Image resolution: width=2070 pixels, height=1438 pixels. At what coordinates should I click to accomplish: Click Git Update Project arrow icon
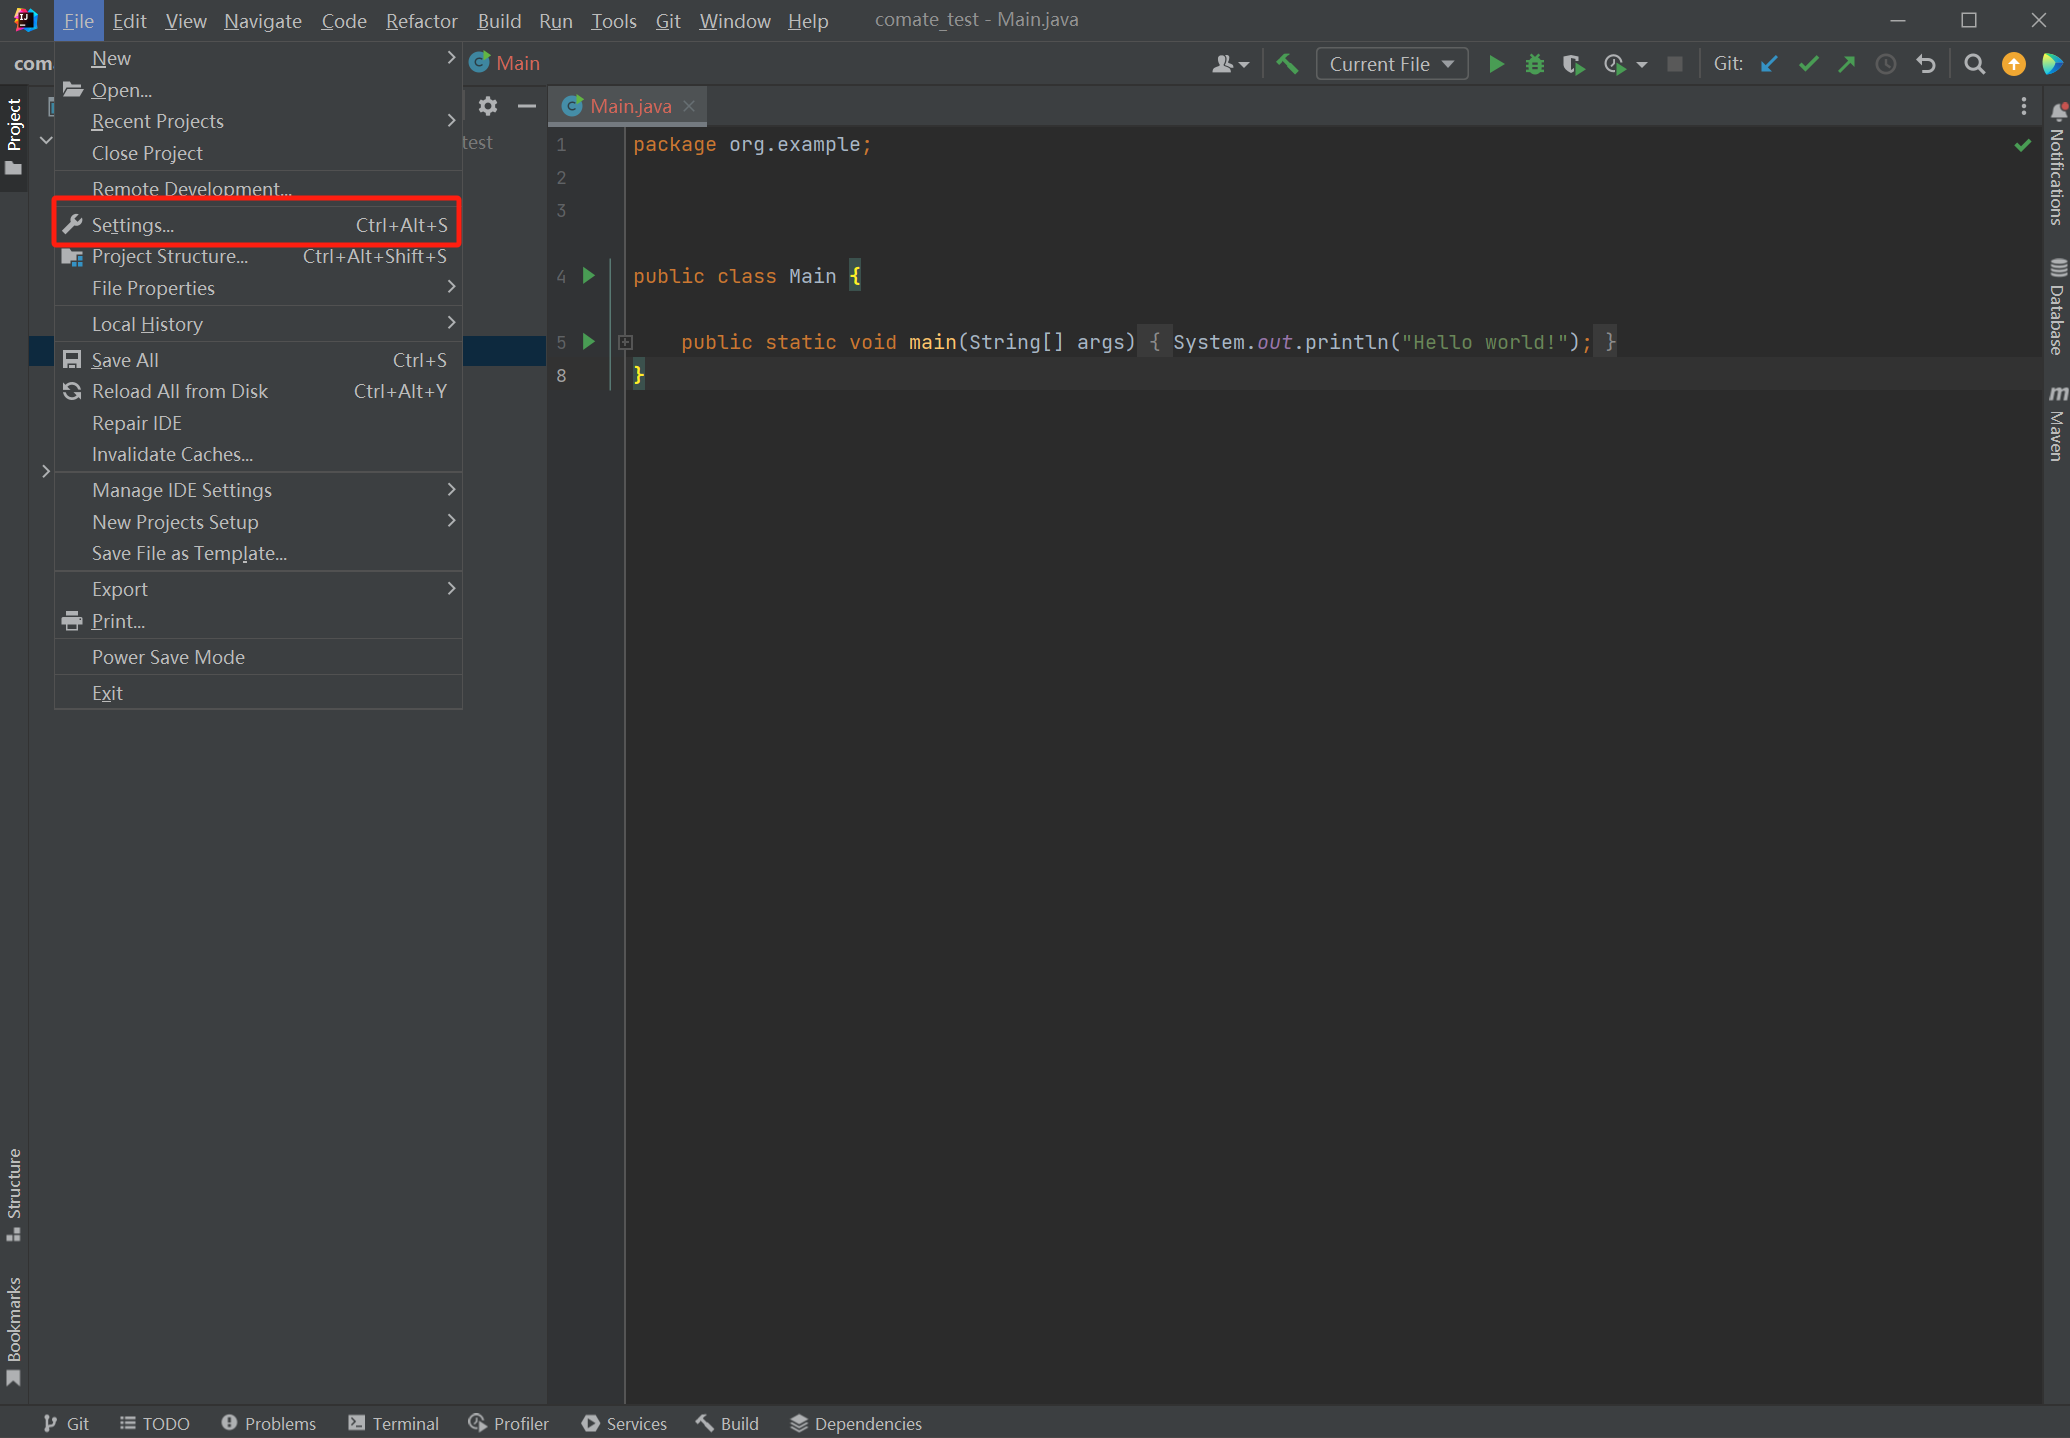click(x=1769, y=64)
